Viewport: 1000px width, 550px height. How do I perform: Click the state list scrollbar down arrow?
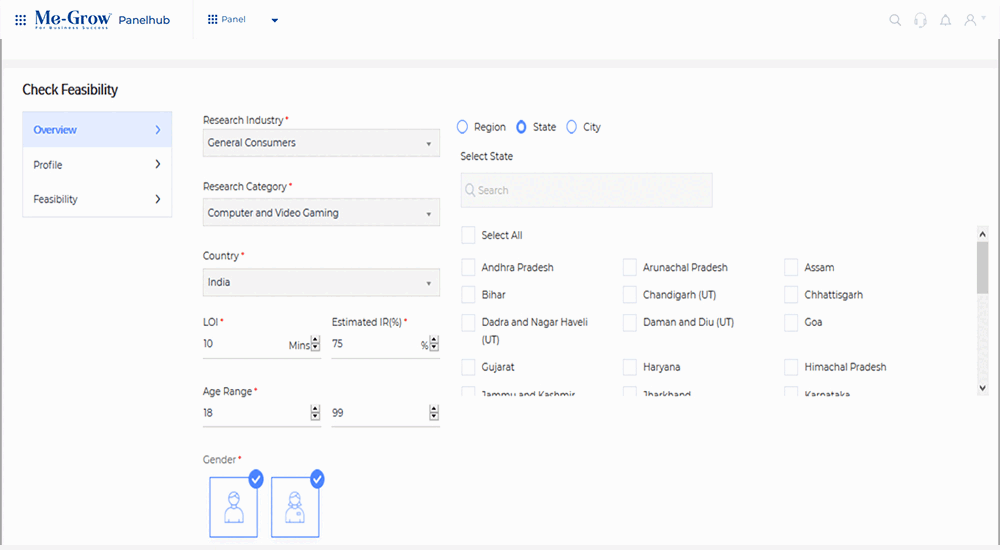982,387
